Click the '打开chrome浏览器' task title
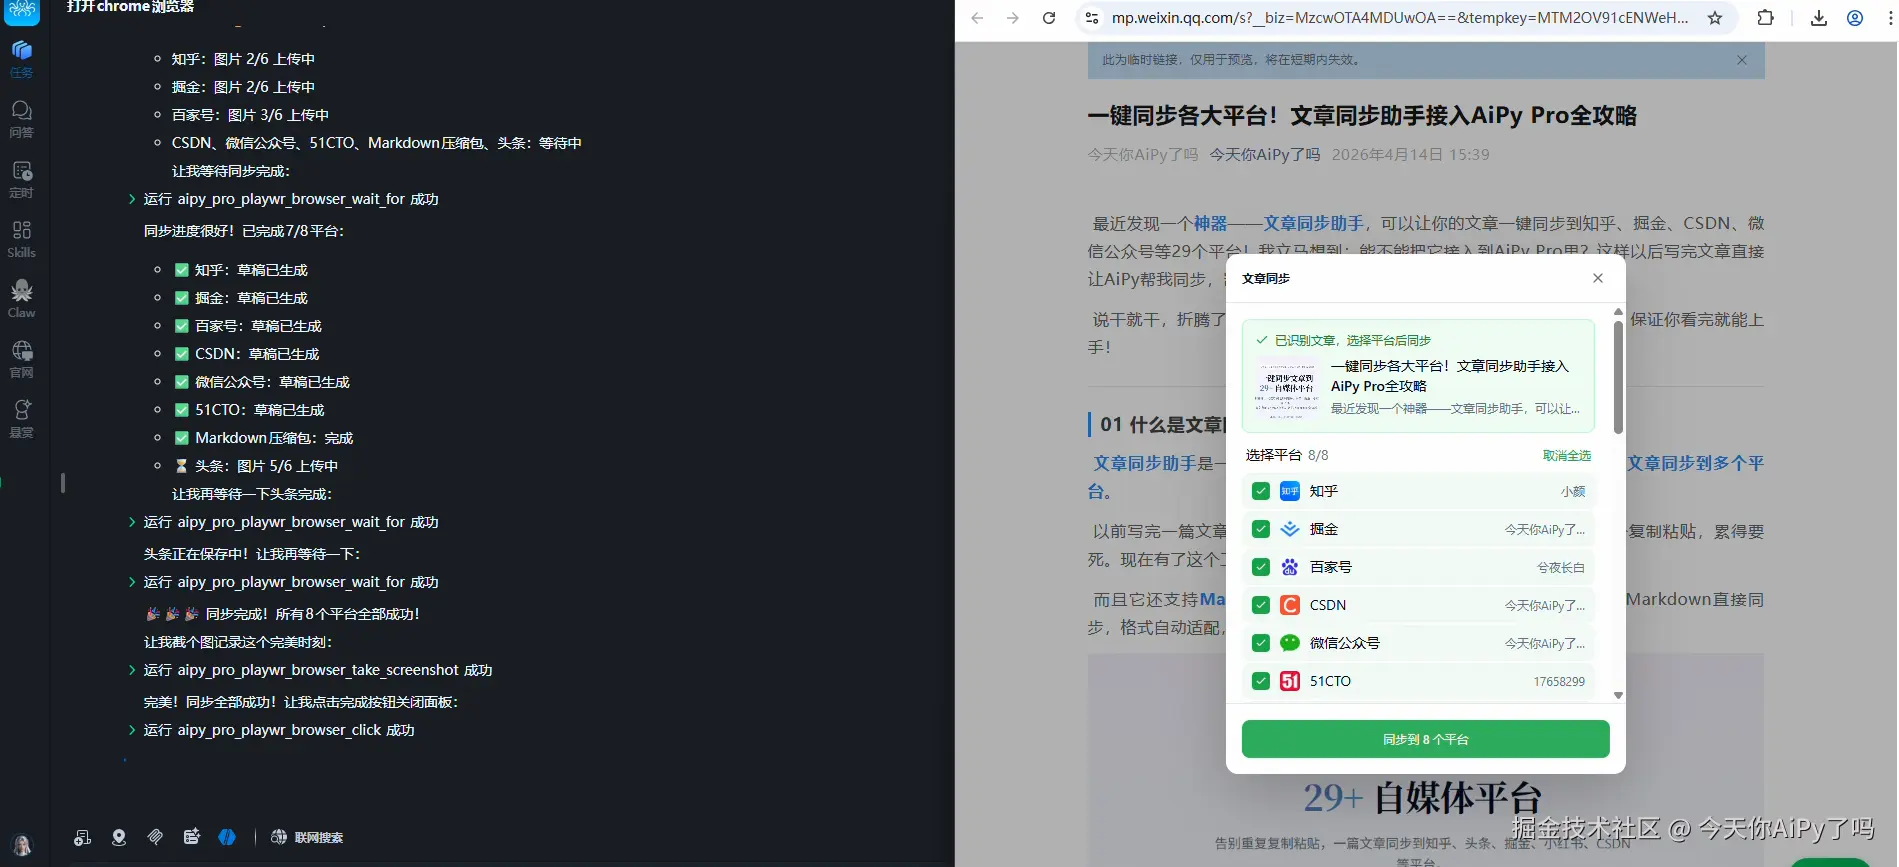 [130, 7]
